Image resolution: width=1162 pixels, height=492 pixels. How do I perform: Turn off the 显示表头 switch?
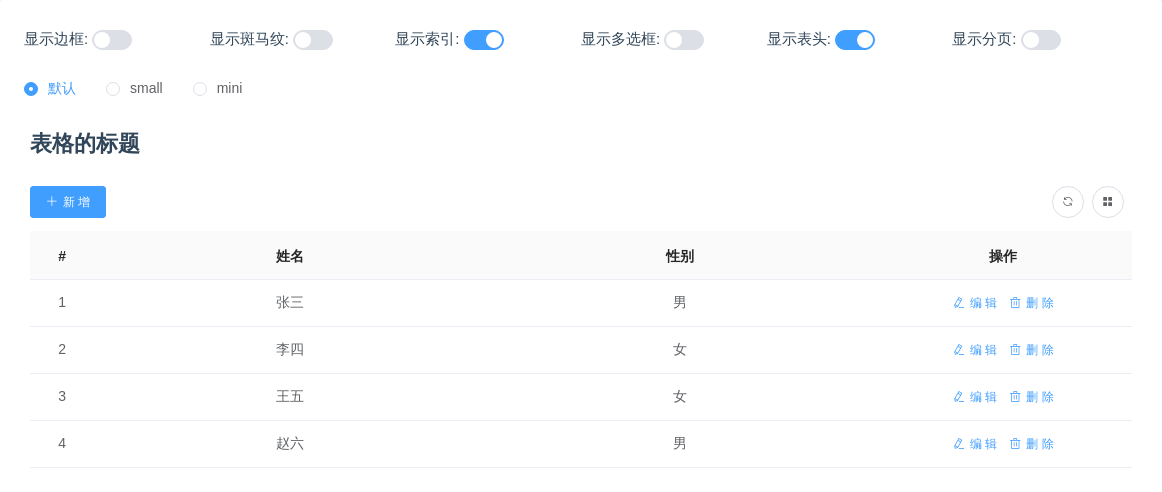pyautogui.click(x=855, y=40)
